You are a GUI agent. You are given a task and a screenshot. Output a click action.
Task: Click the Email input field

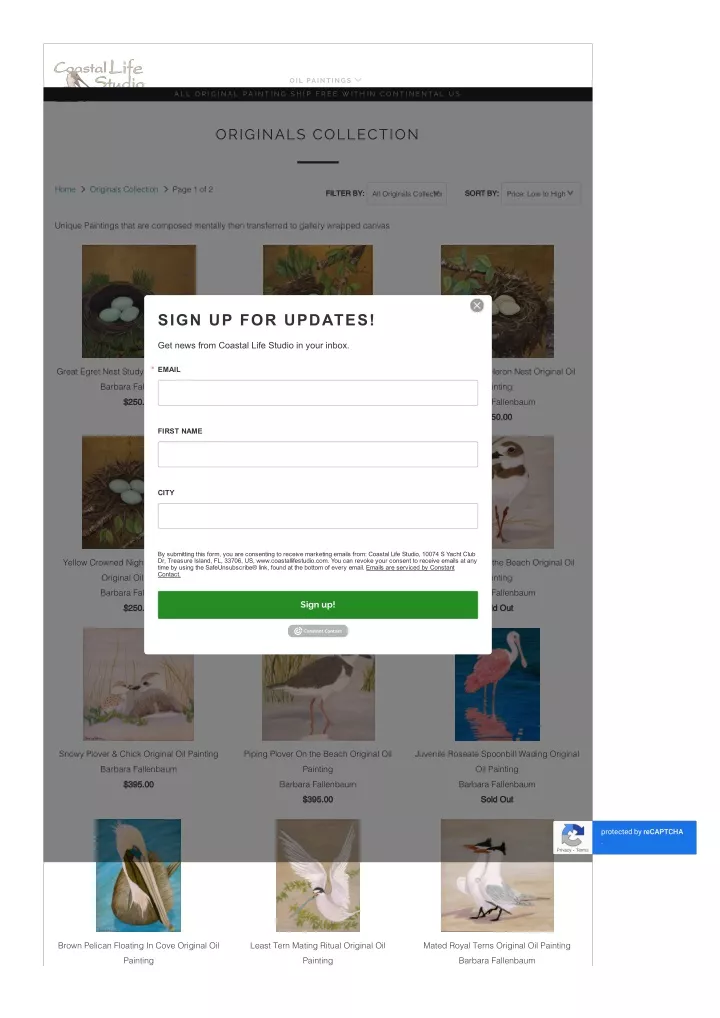point(317,393)
